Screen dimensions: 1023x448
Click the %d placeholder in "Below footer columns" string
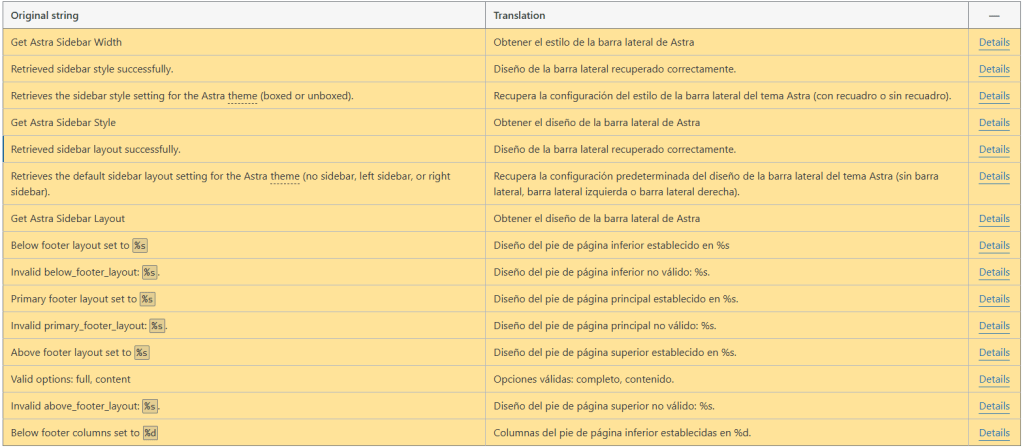click(150, 433)
